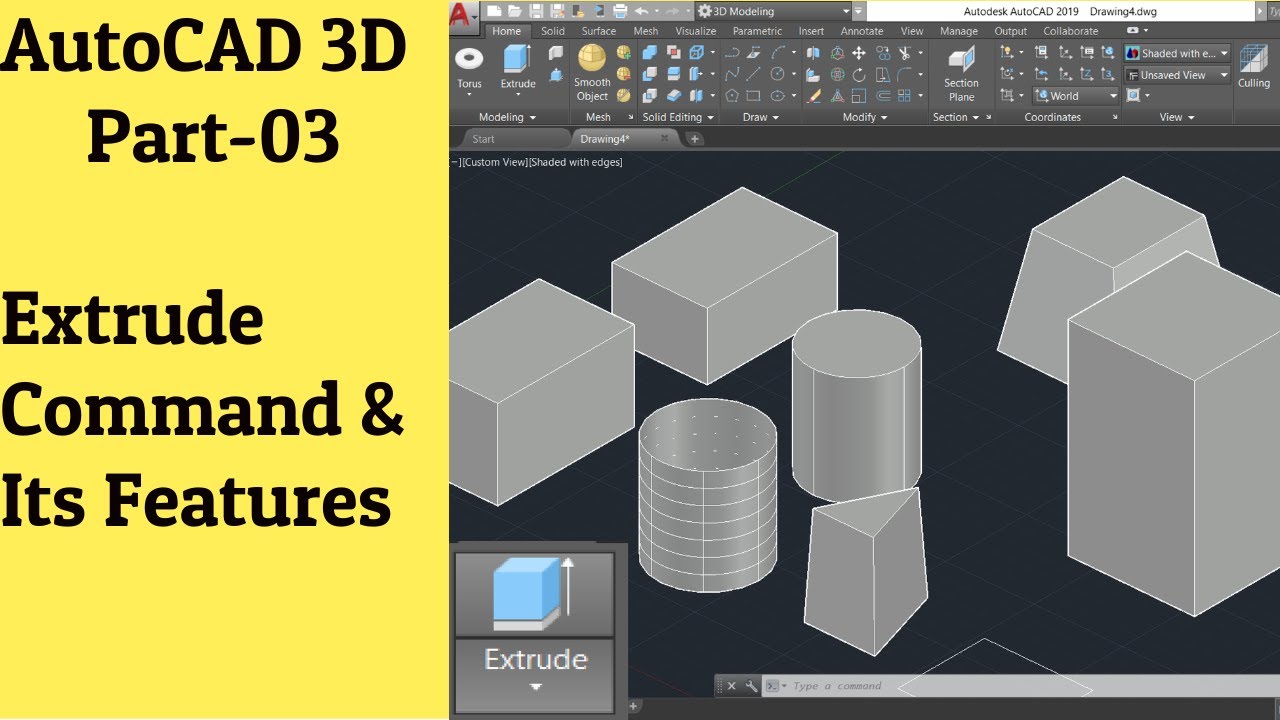The height and width of the screenshot is (720, 1280).
Task: Select the Spline draw tool
Action: tap(732, 74)
